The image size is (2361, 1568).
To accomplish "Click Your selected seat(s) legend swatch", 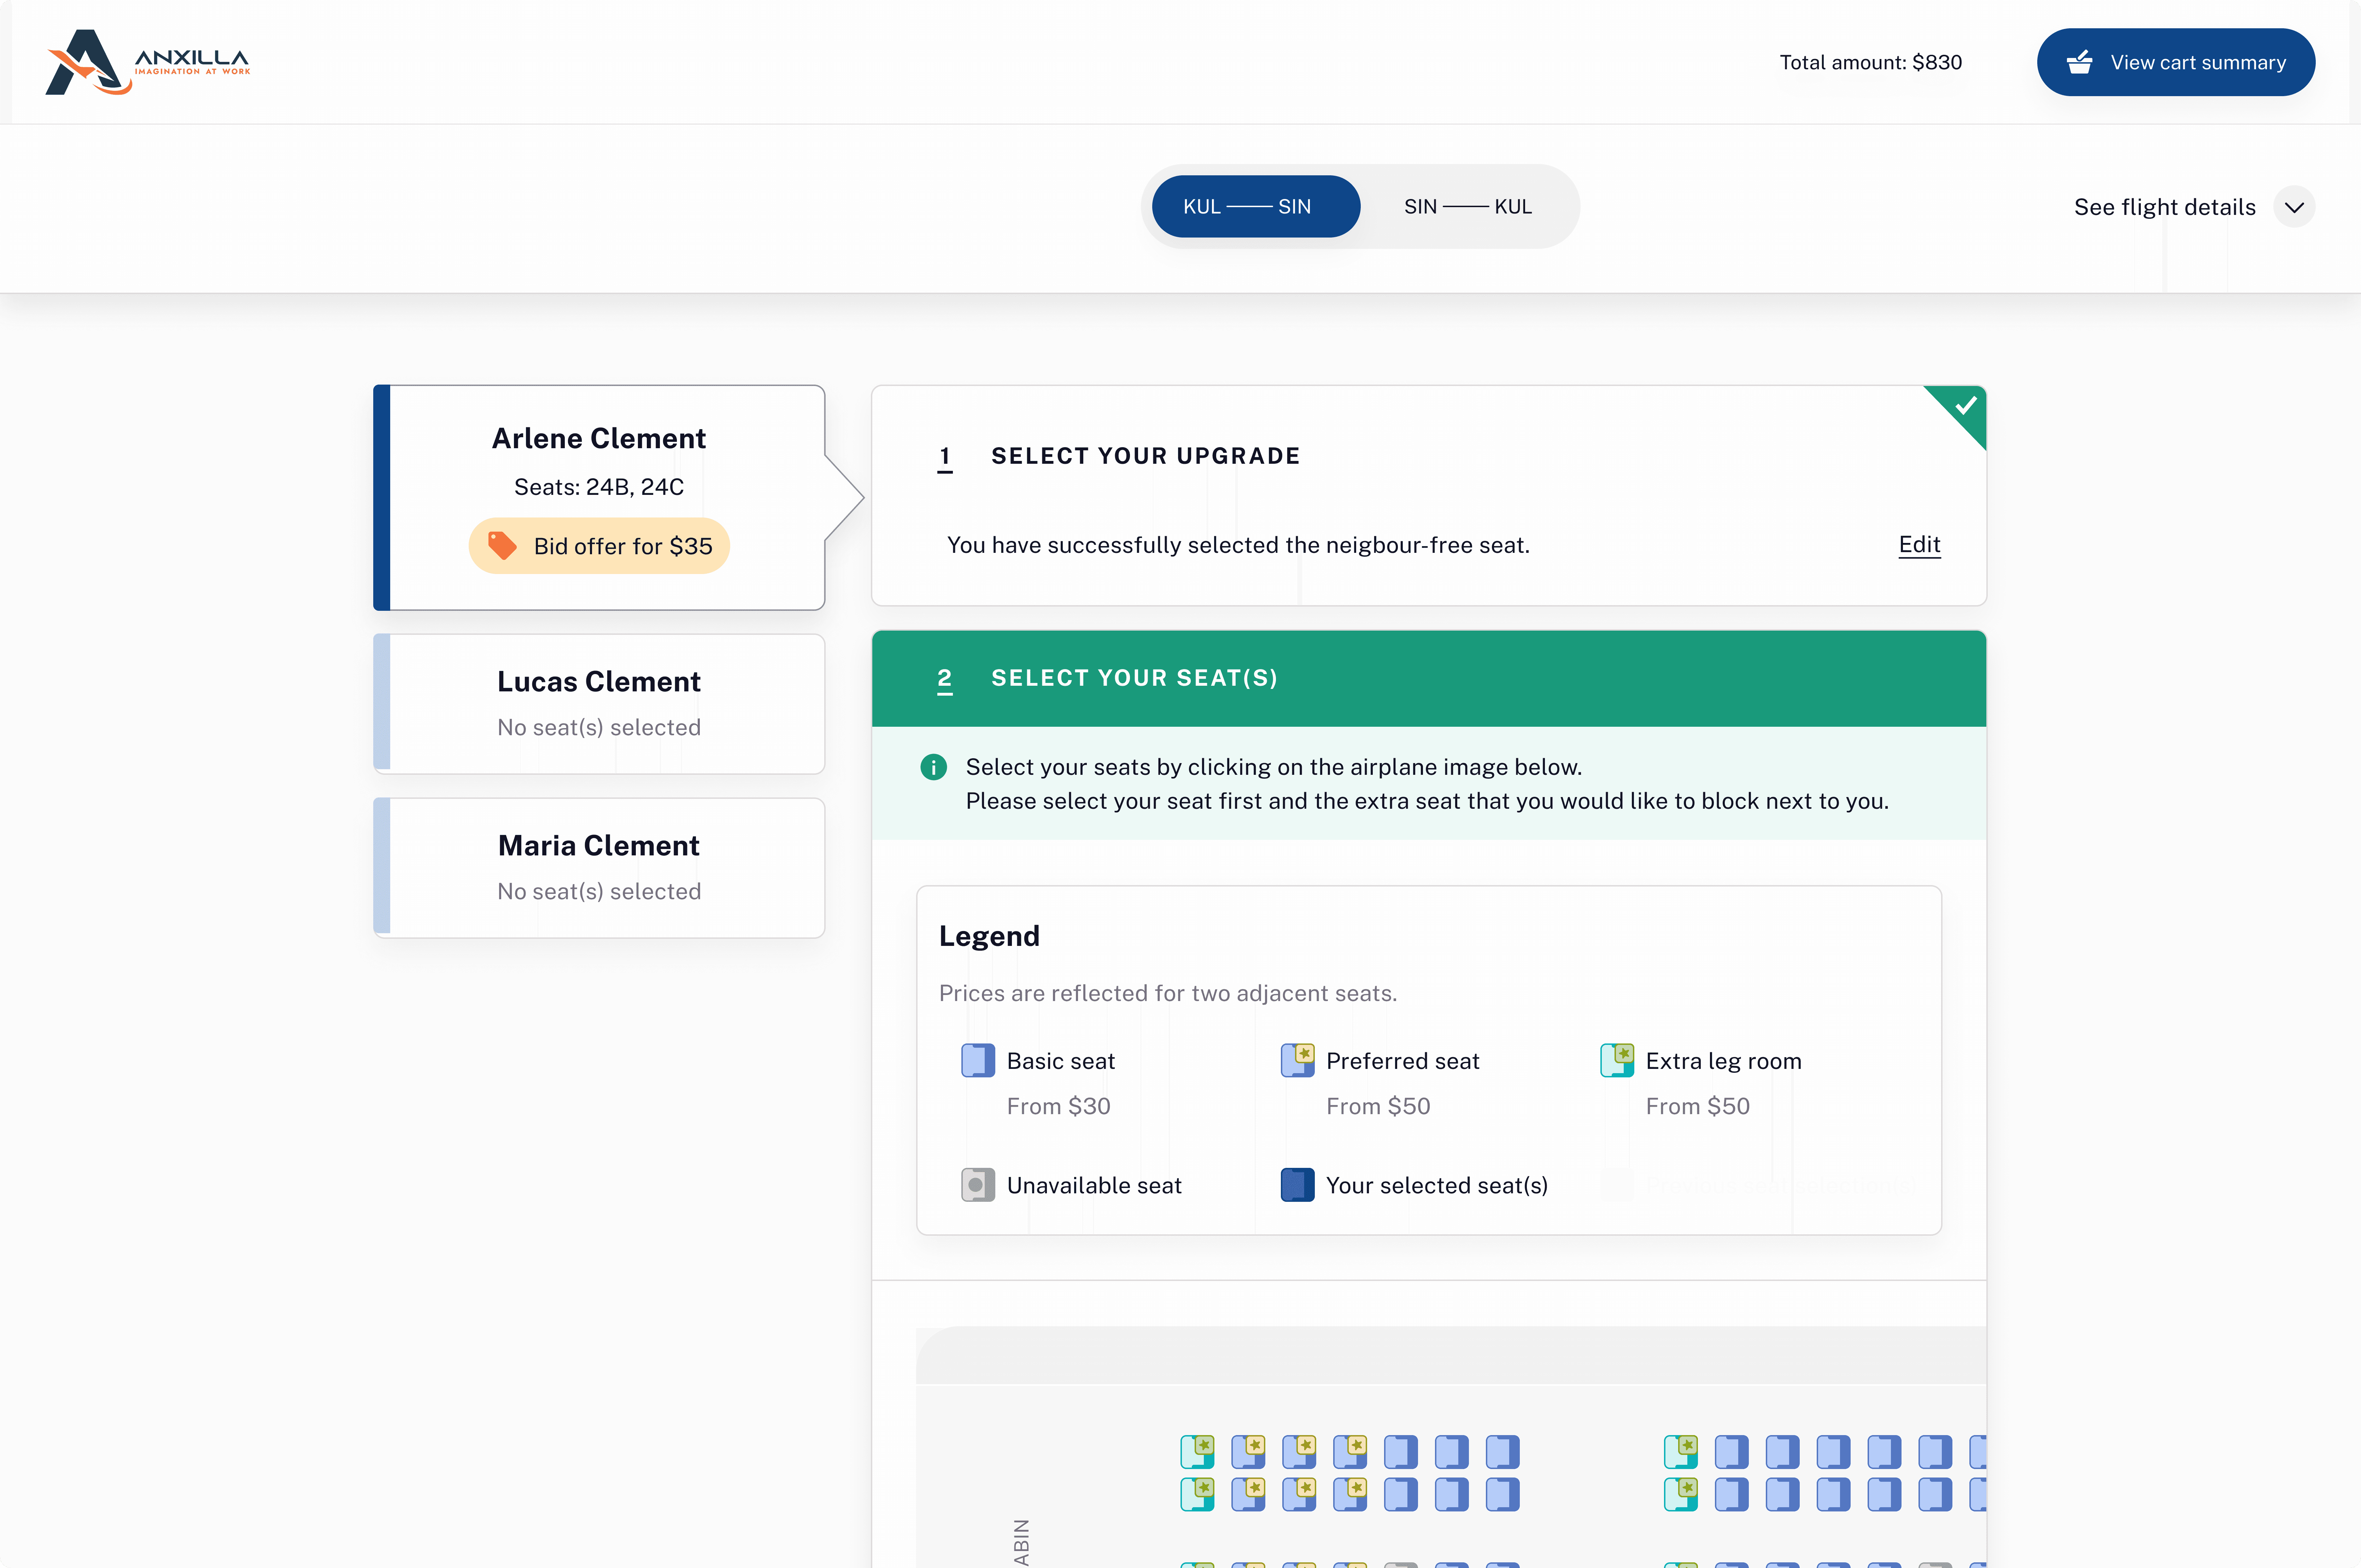I will coord(1297,1185).
